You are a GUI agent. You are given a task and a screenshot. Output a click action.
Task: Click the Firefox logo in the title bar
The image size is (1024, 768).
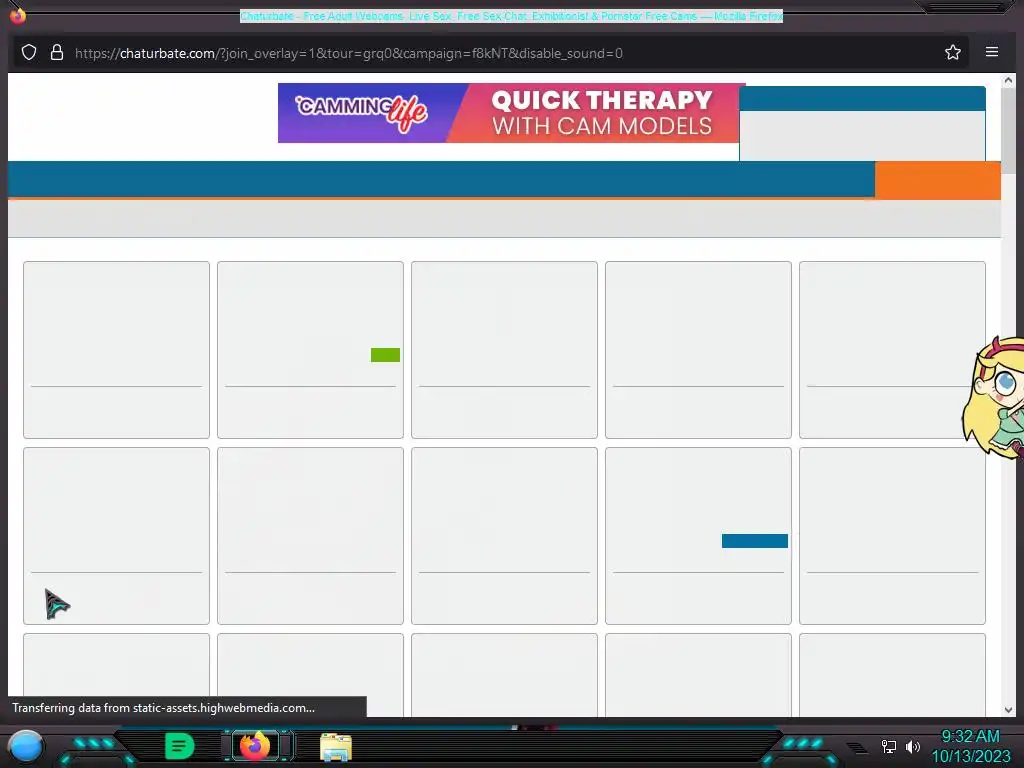click(x=18, y=15)
